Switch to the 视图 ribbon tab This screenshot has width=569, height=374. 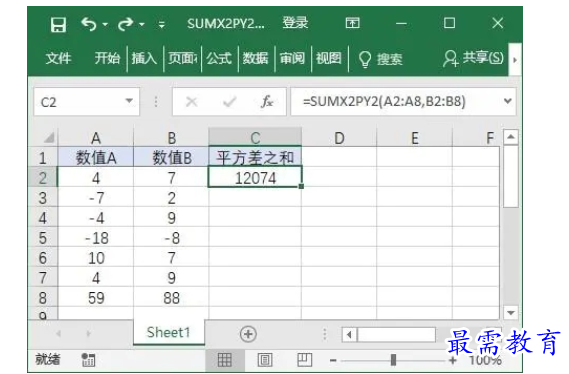(x=329, y=58)
